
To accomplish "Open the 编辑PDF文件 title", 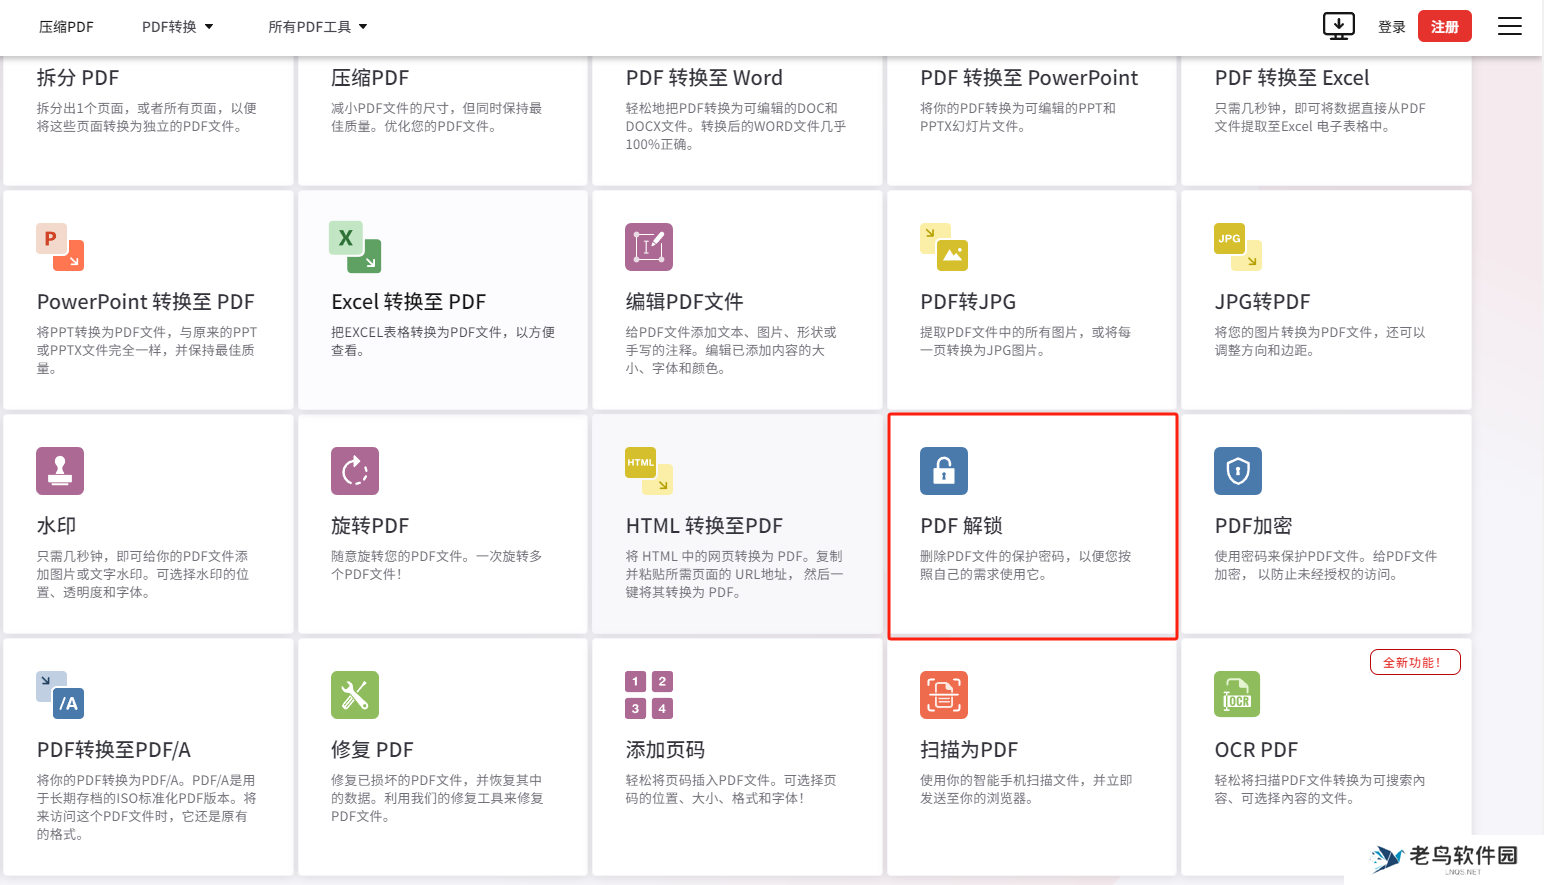I will pos(684,302).
